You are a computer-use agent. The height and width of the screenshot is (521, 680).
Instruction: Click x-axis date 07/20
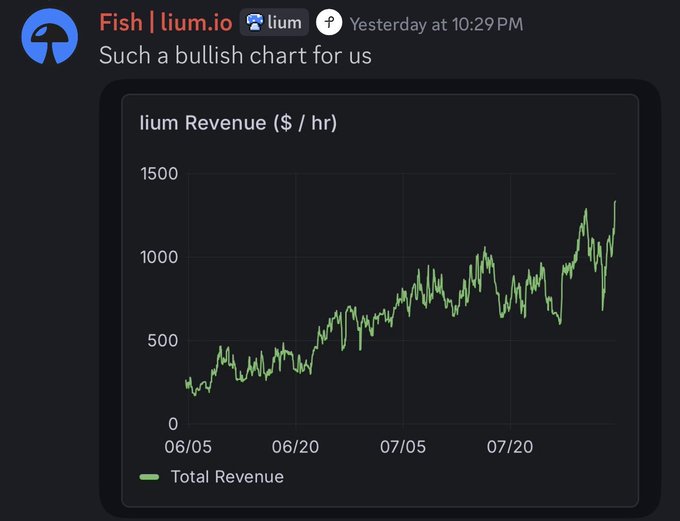click(510, 446)
